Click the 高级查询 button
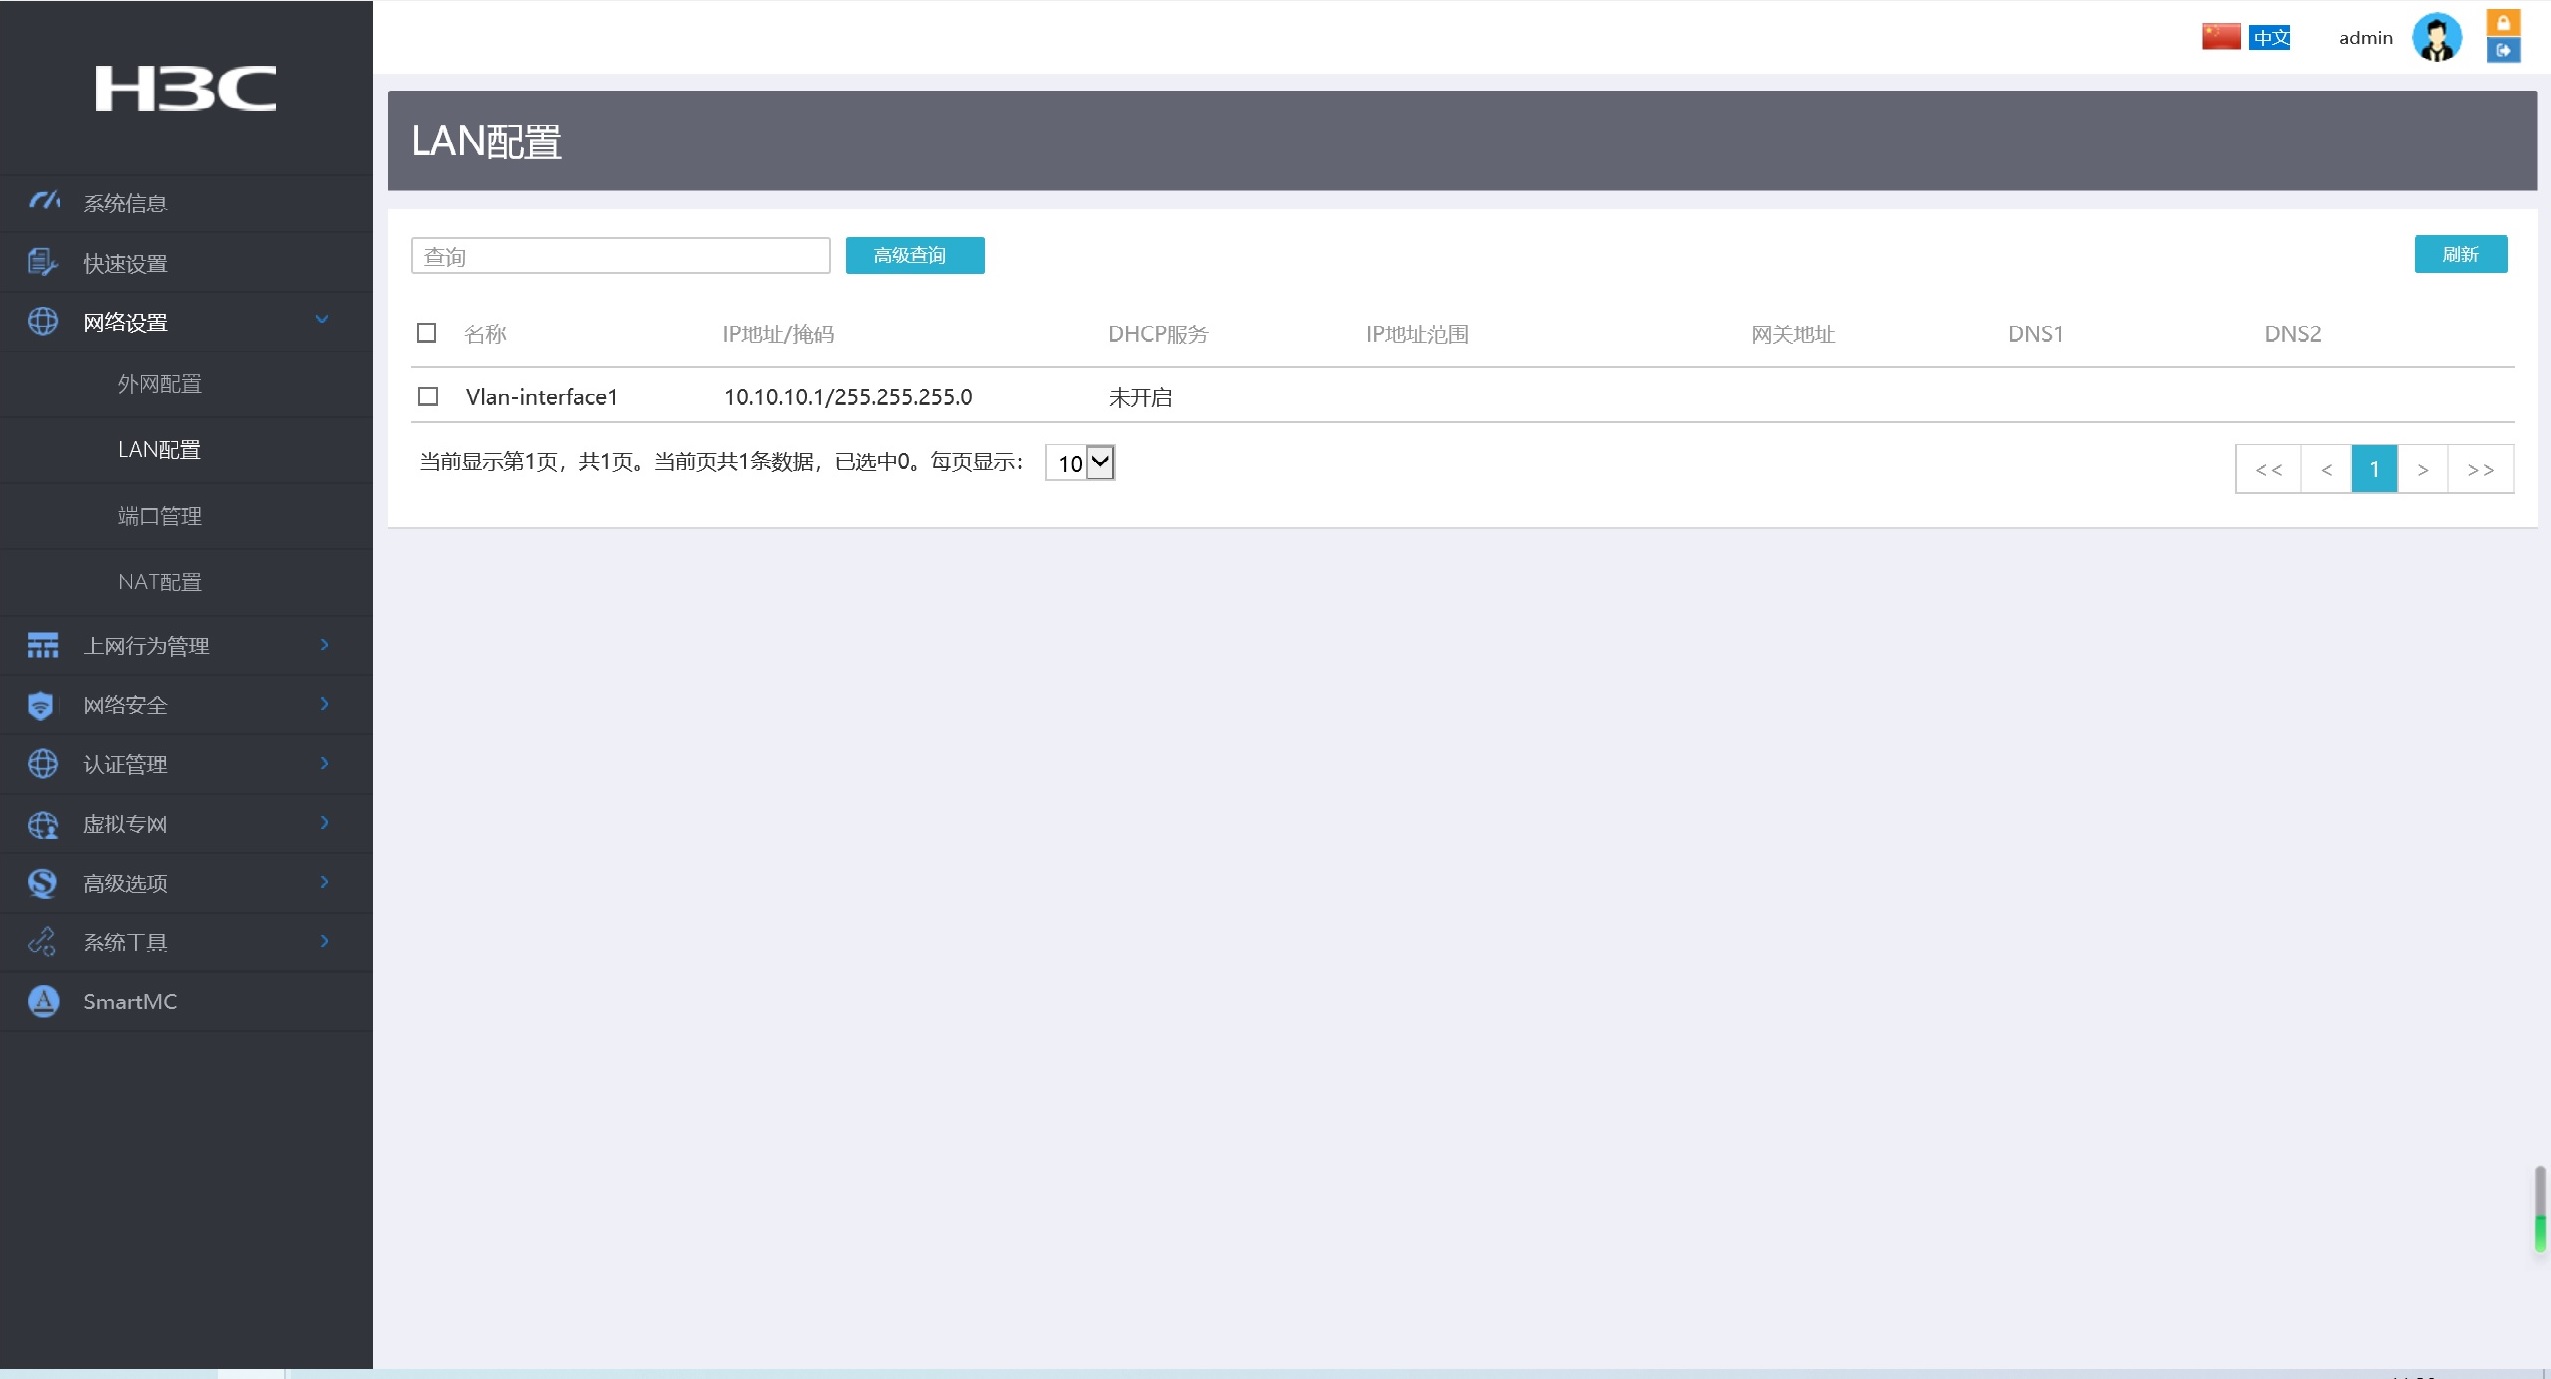The height and width of the screenshot is (1379, 2551). (914, 256)
